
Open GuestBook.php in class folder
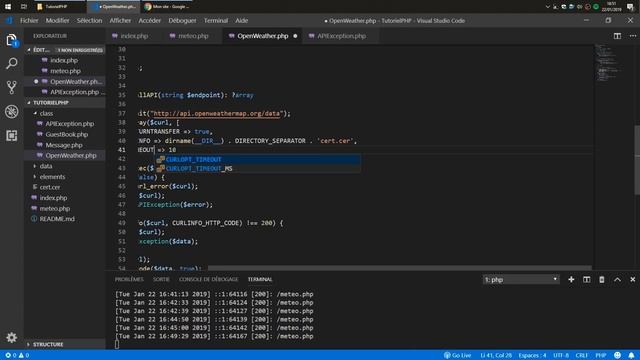point(67,134)
